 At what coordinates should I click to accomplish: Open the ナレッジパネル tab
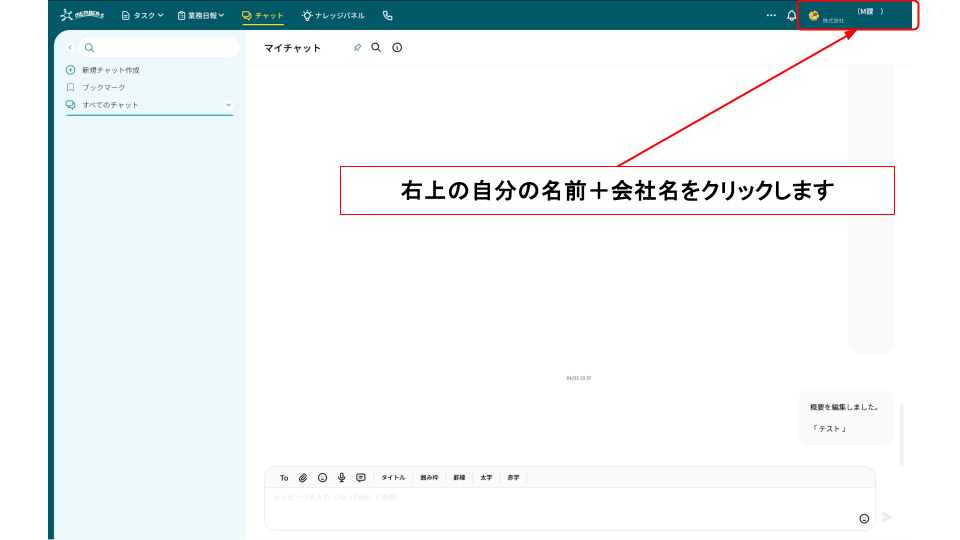point(333,16)
